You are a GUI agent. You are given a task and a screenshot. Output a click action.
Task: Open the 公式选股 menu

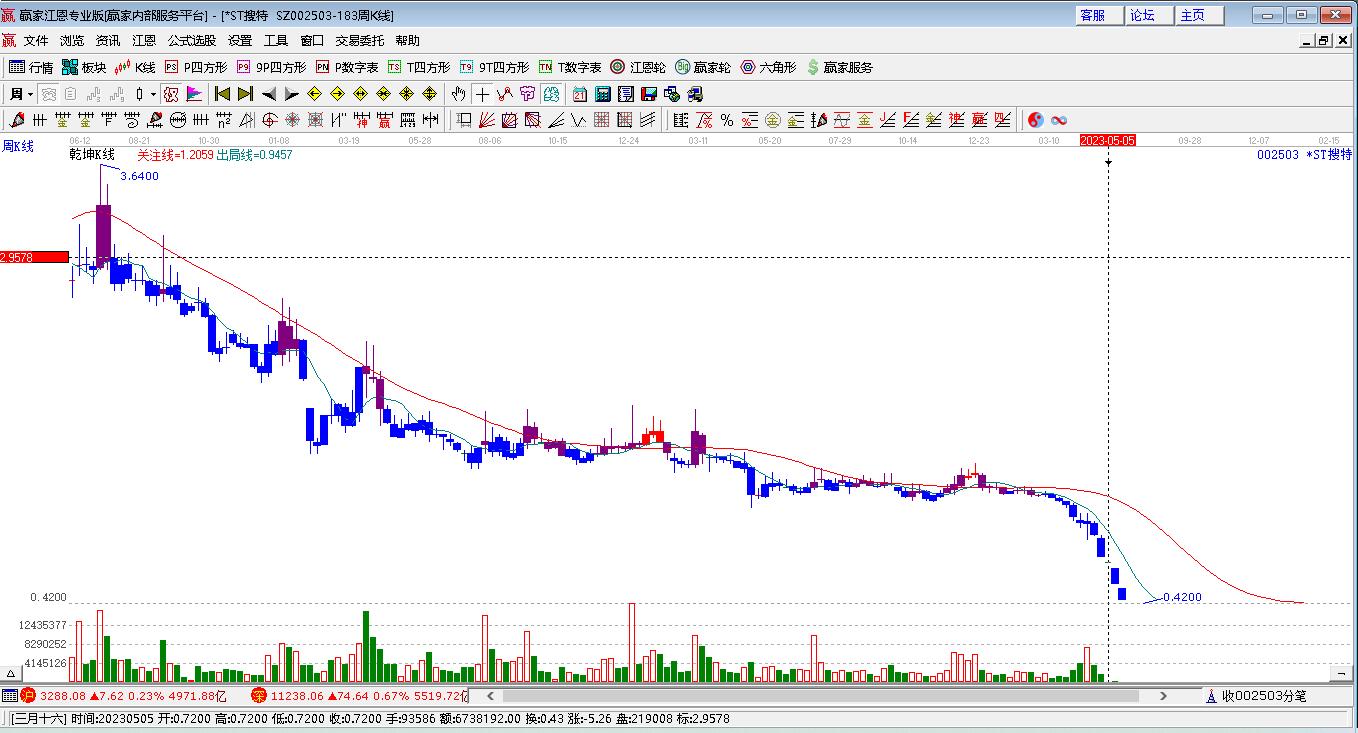[x=191, y=41]
